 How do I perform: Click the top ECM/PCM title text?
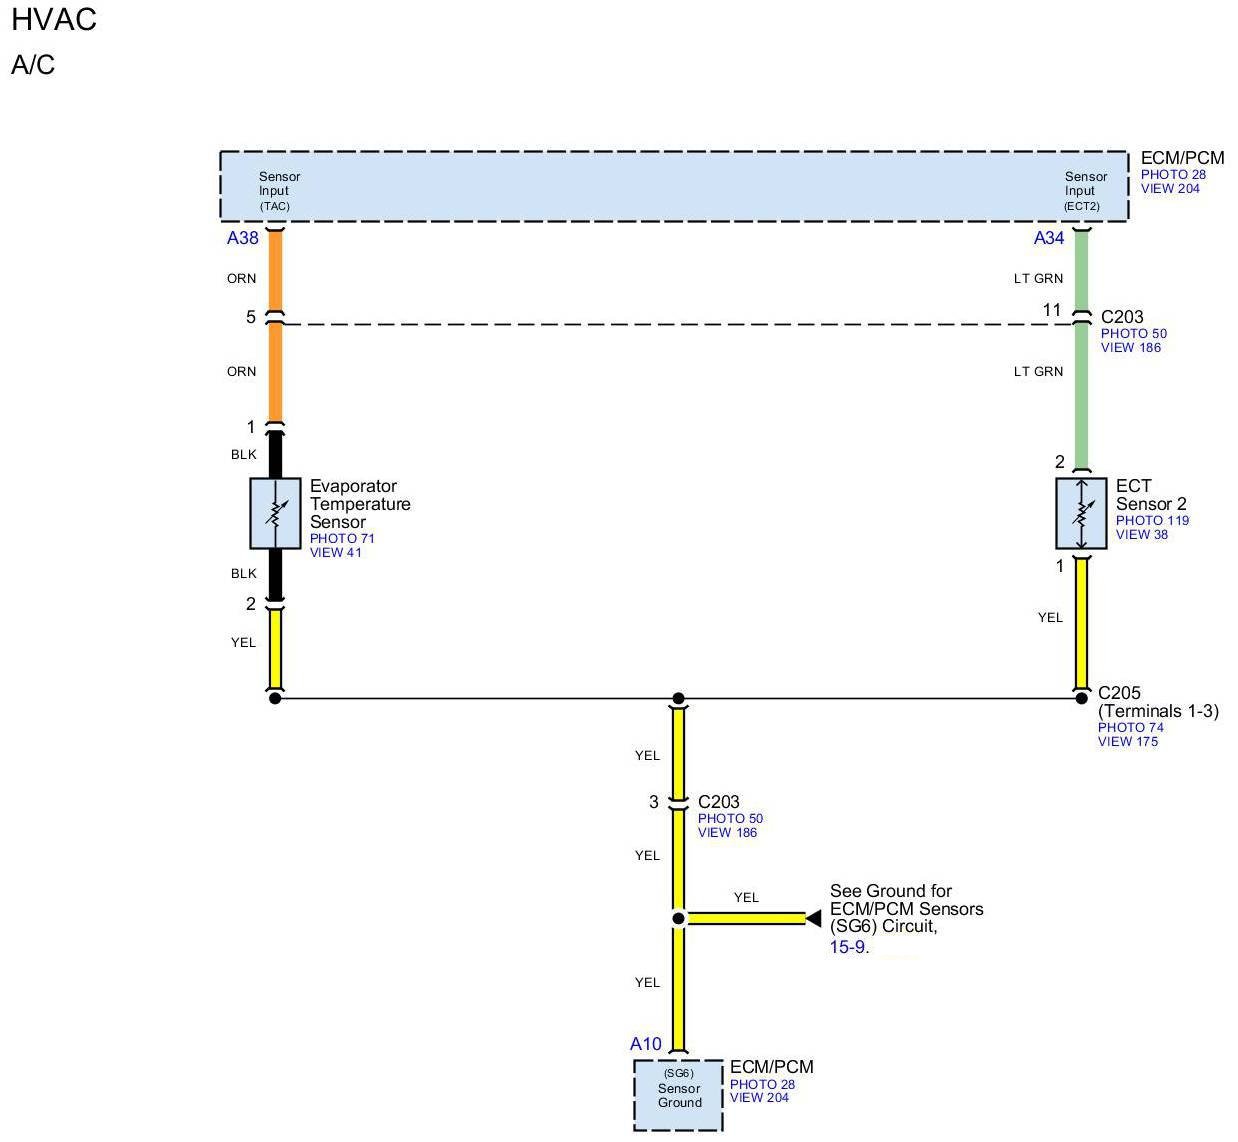coord(1182,158)
